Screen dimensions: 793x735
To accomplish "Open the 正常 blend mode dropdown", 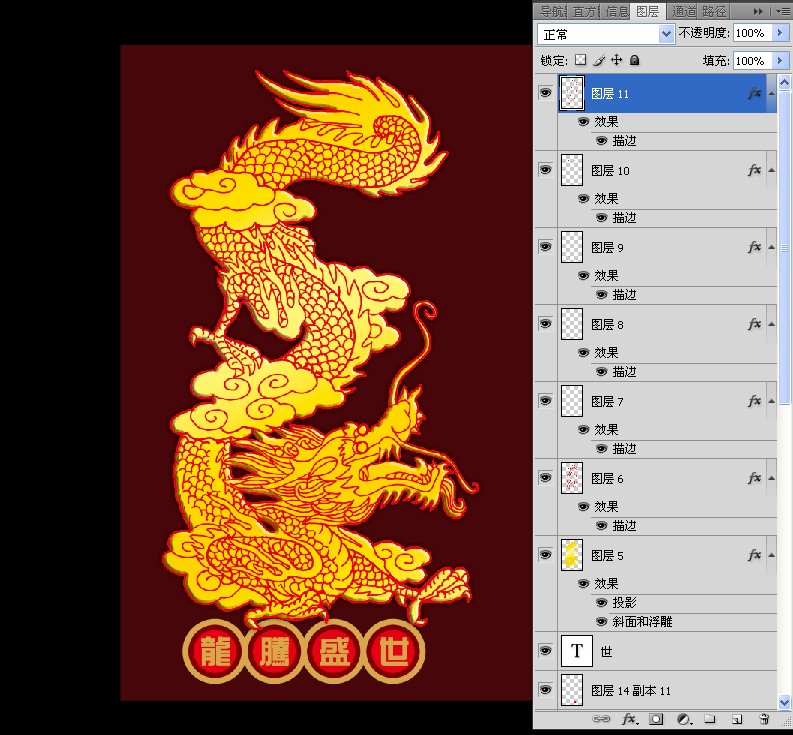I will tap(606, 34).
